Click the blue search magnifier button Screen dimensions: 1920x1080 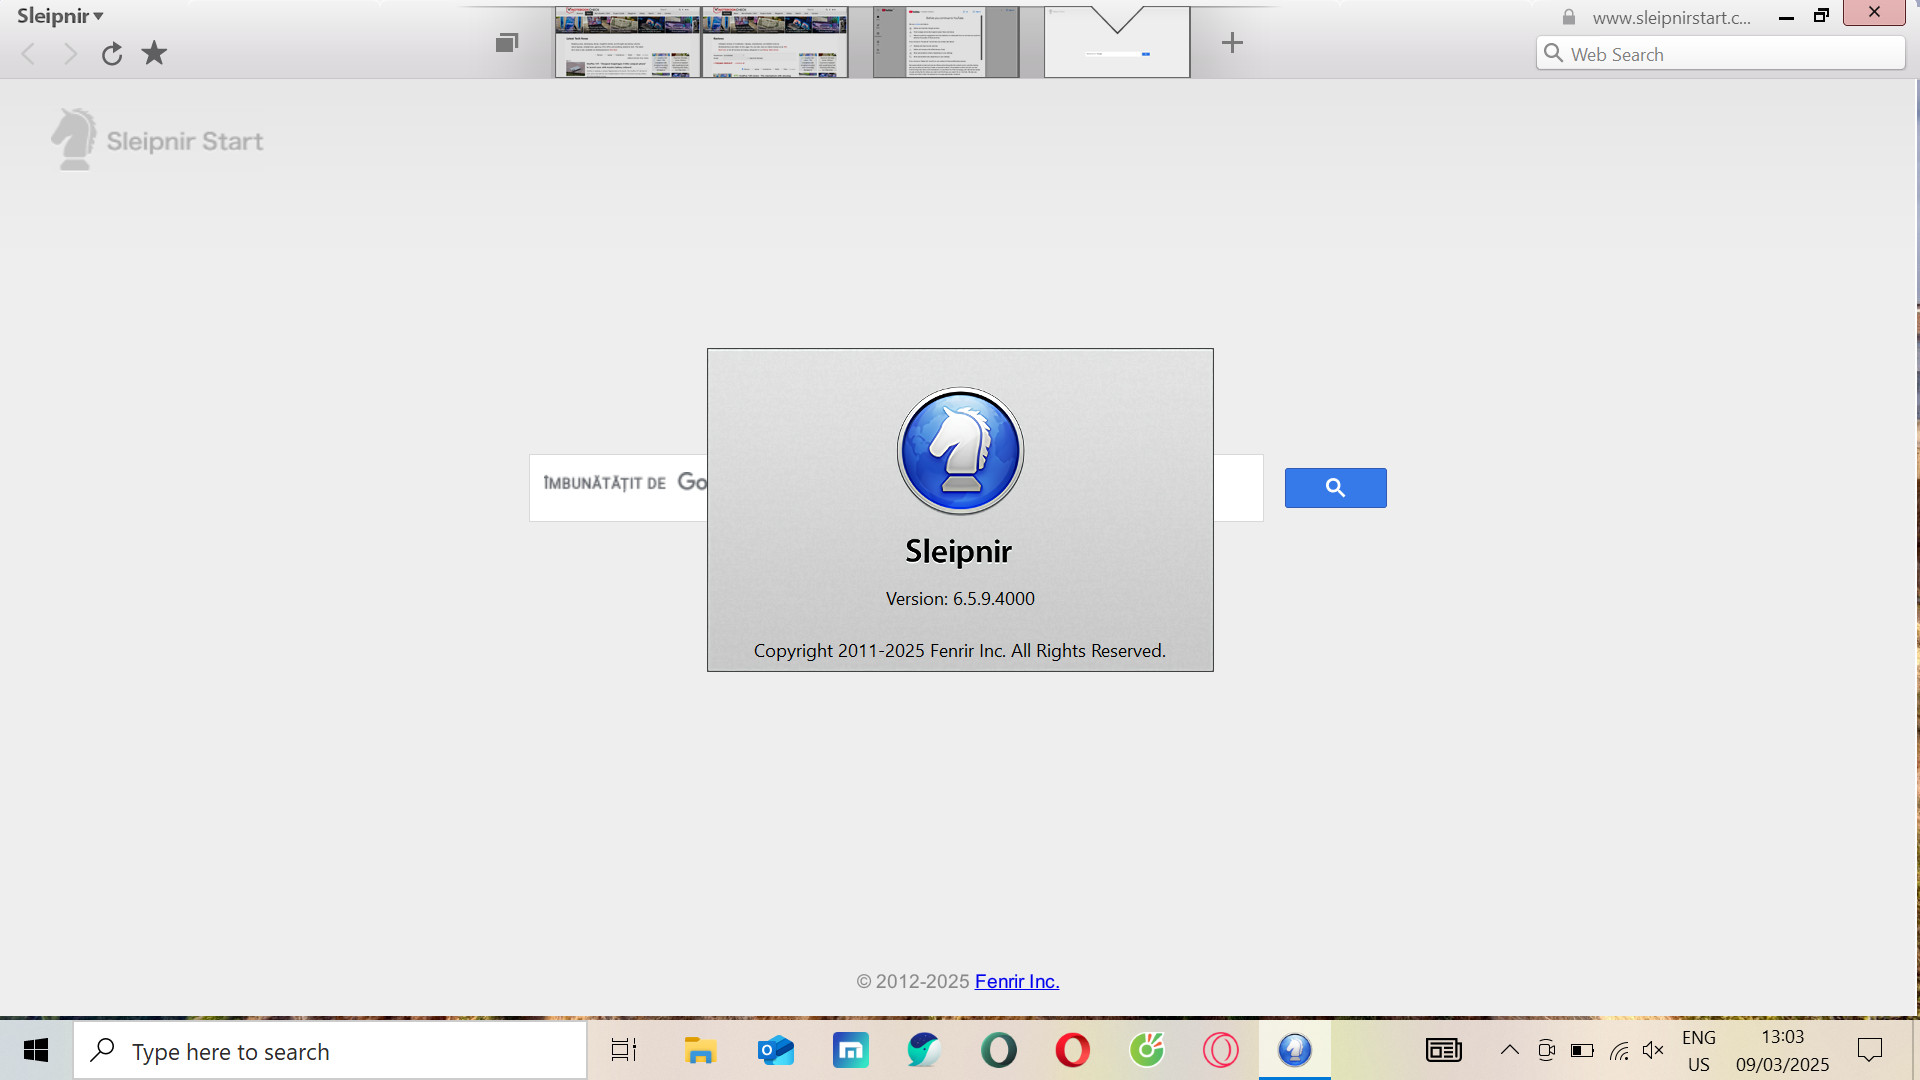point(1335,488)
